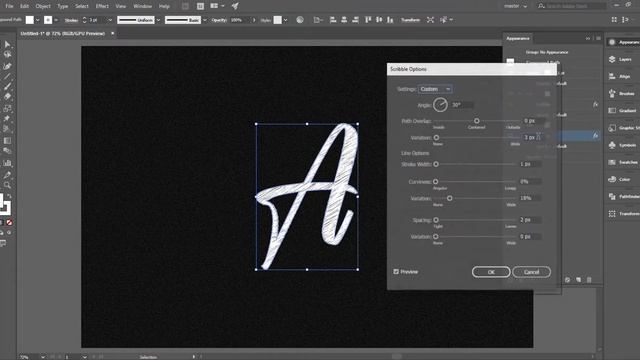
Task: Click Cancel in Scribble Options
Action: [531, 272]
